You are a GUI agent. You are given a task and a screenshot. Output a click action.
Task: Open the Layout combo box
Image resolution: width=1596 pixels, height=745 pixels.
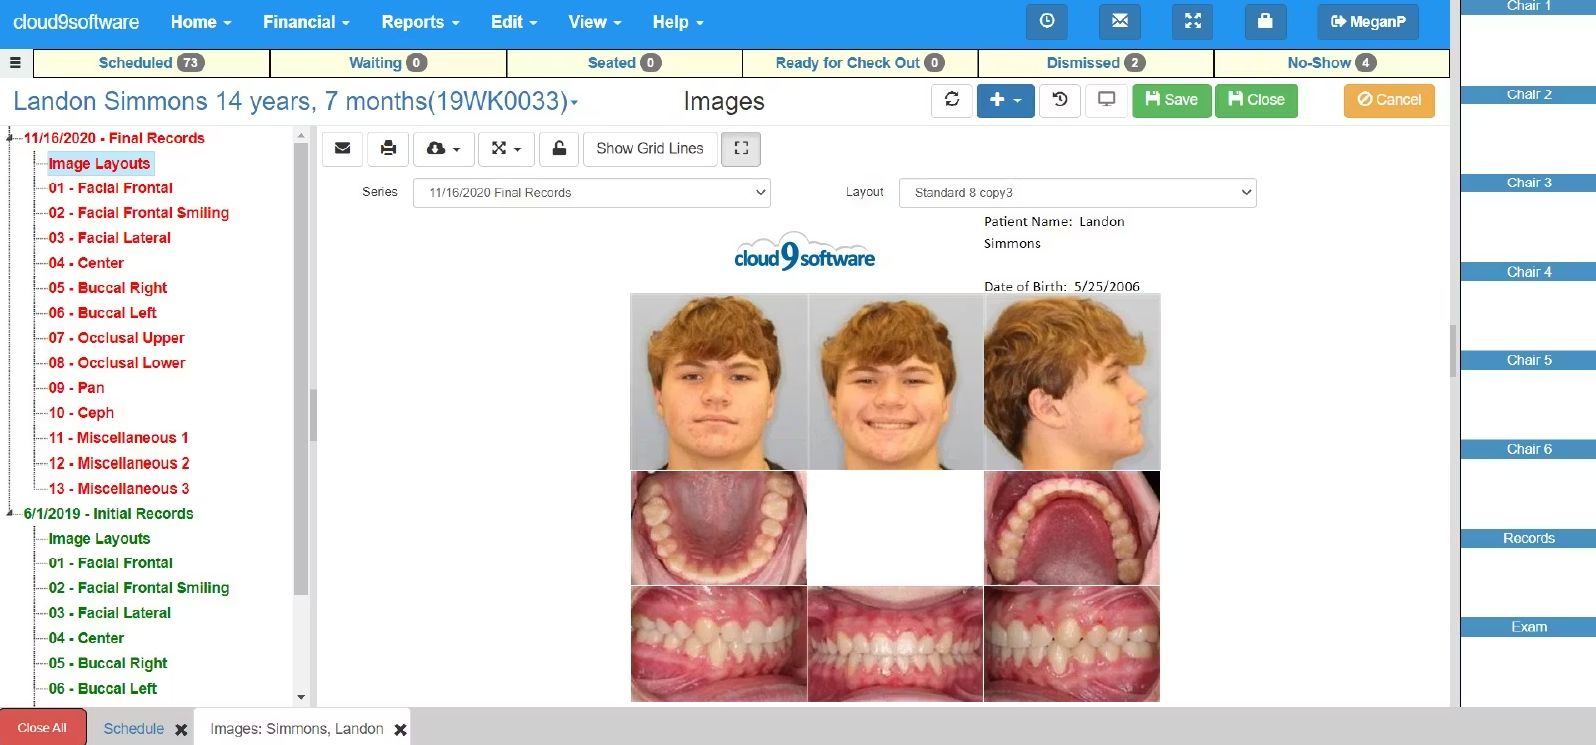pyautogui.click(x=1078, y=192)
